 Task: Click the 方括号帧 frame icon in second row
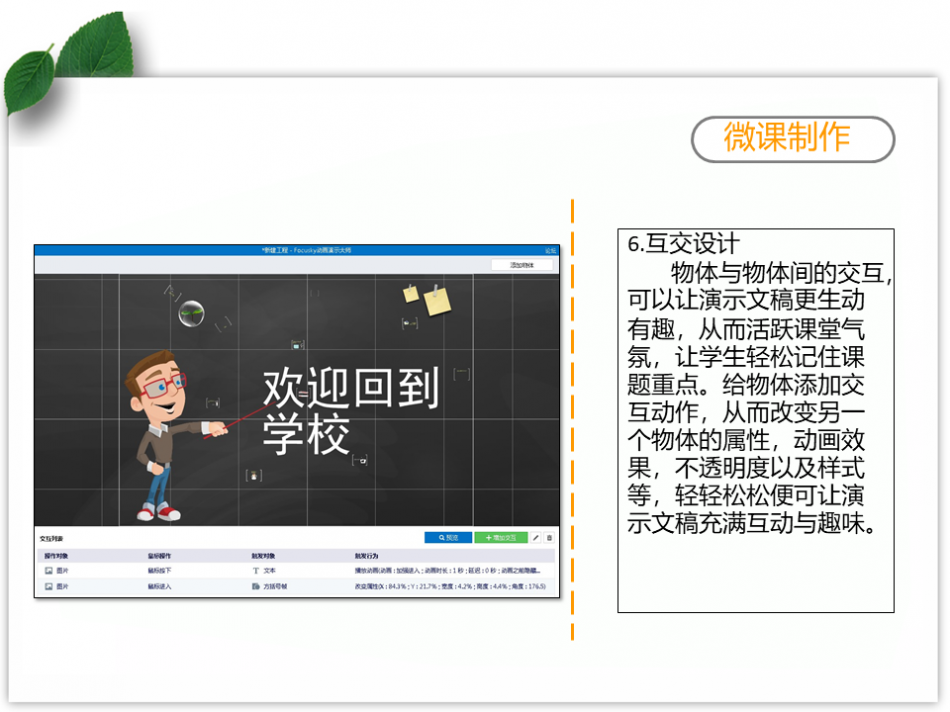(255, 586)
